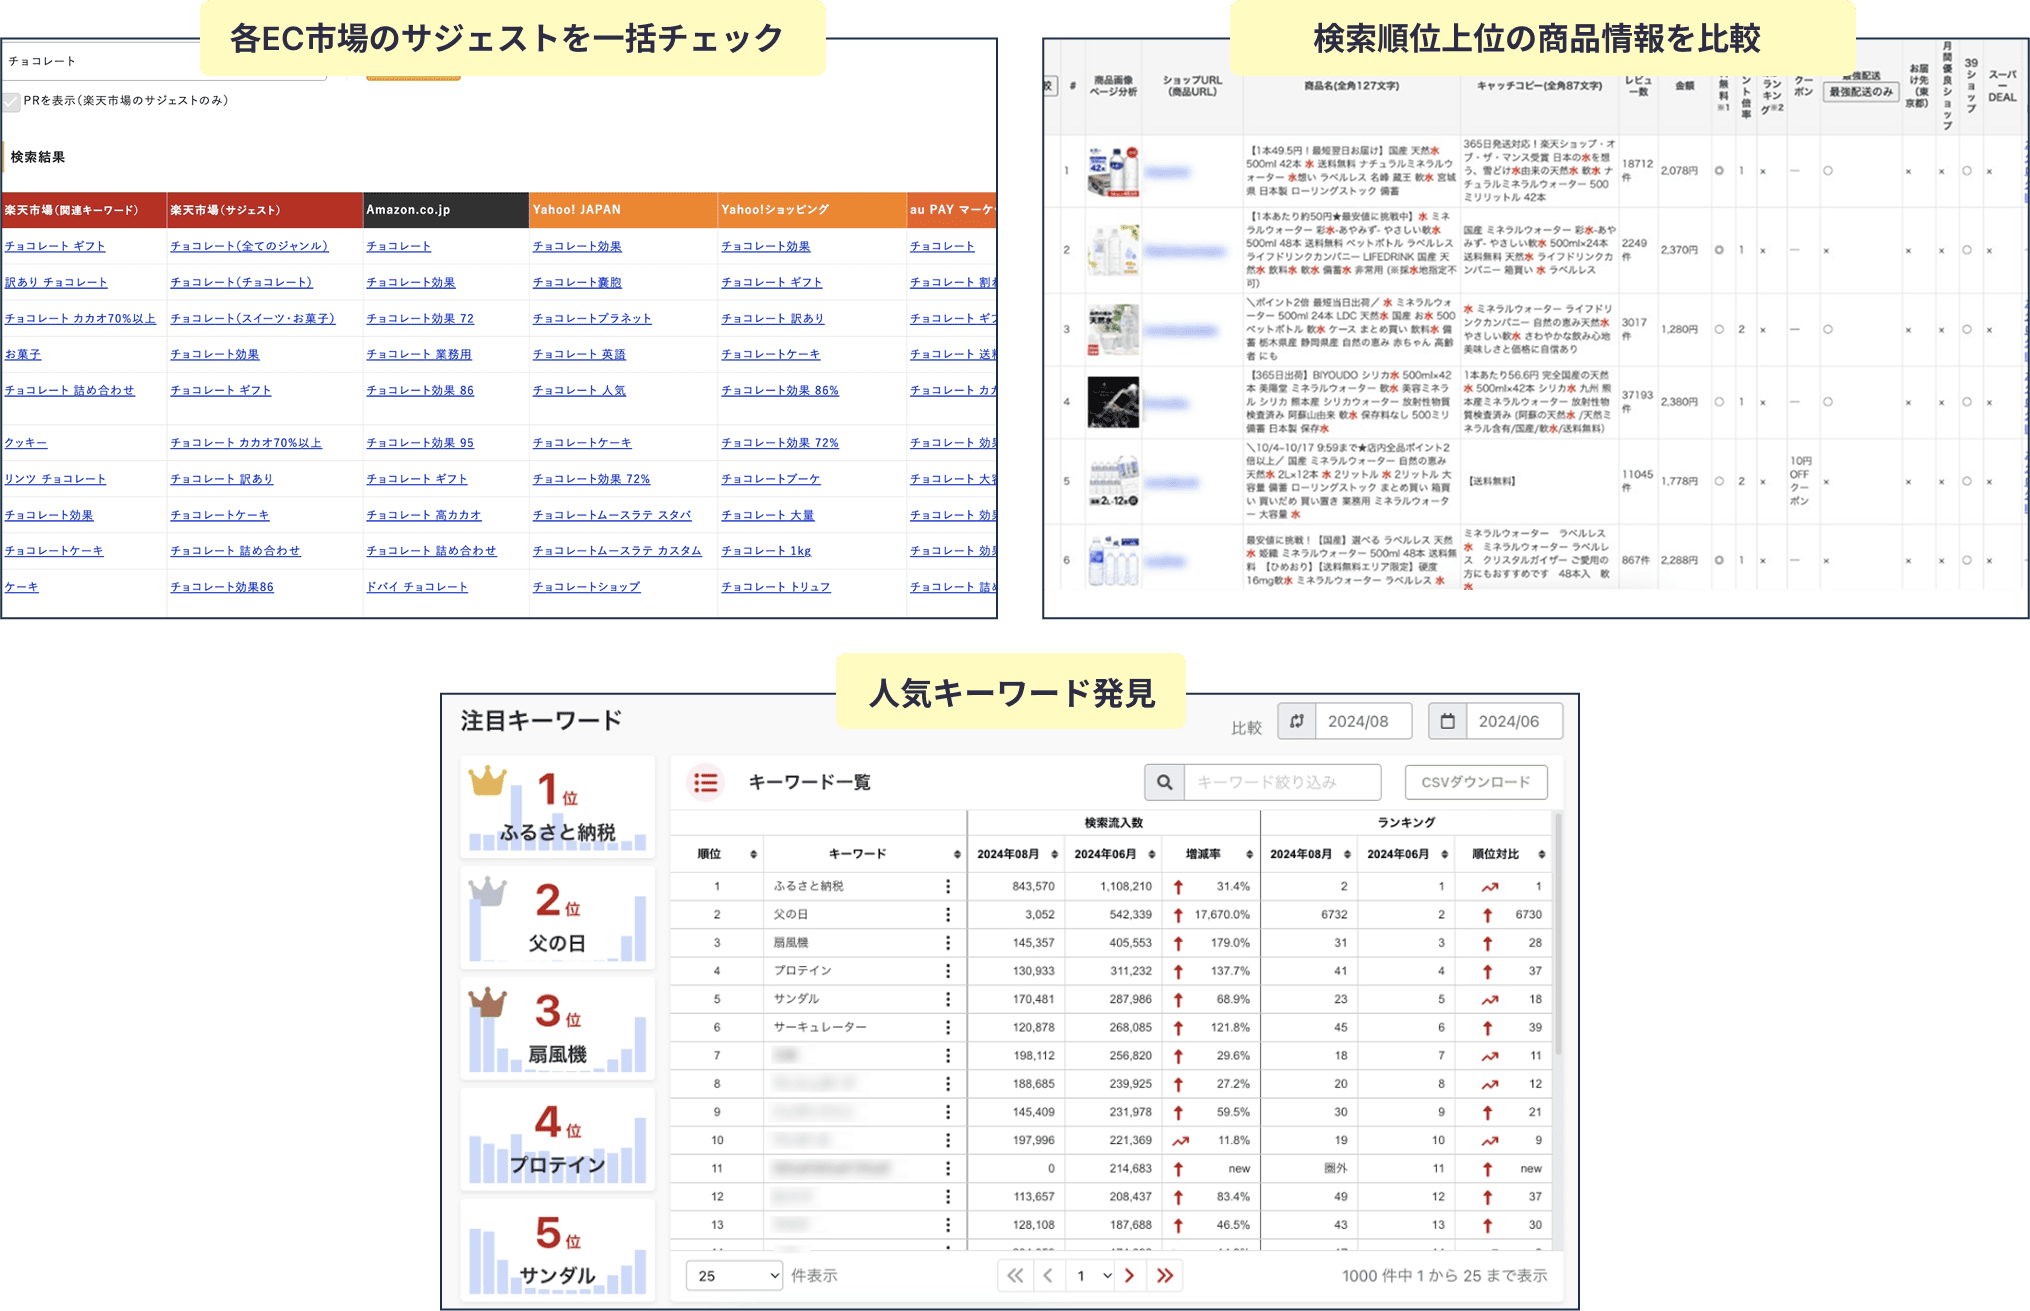This screenshot has height=1311, width=2030.
Task: Open the チョコレート トリュフ link
Action: tap(776, 587)
